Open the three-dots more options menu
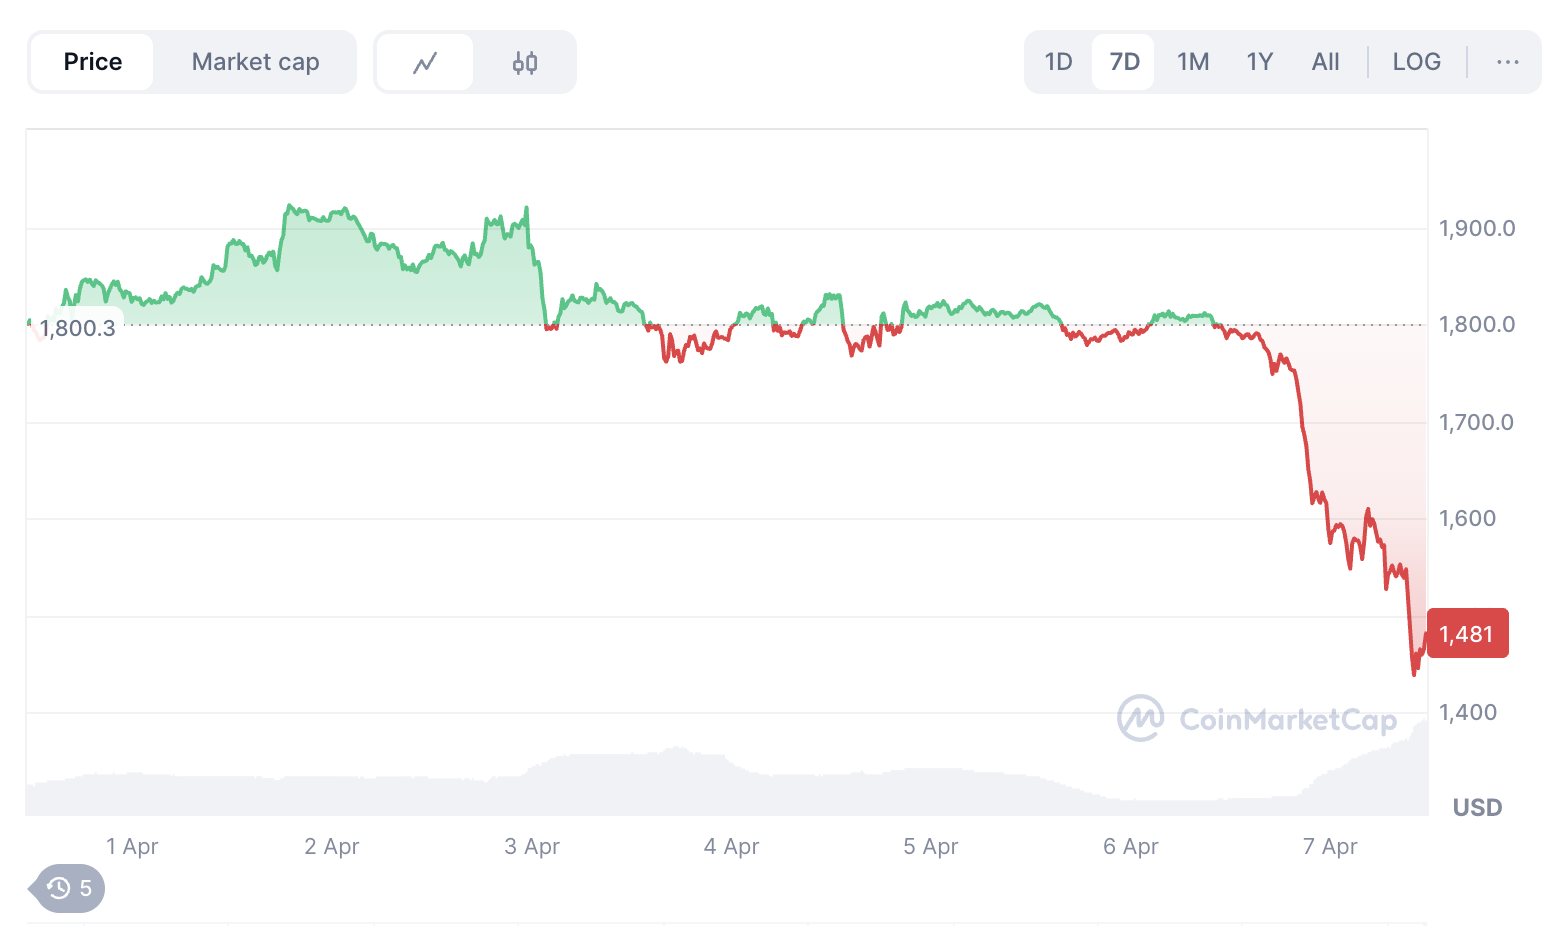 point(1508,62)
